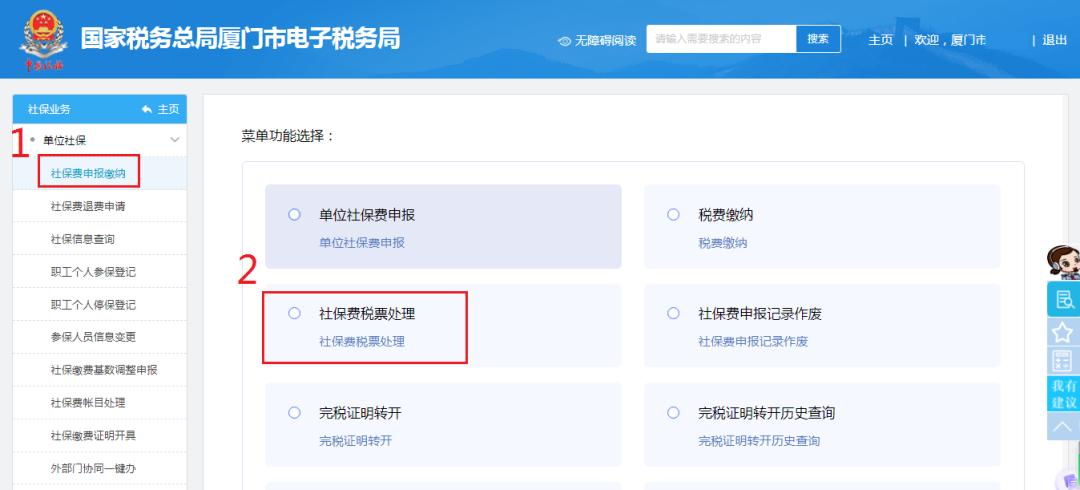Select the 社保费税票处理 radio button
This screenshot has width=1080, height=490.
click(x=294, y=313)
